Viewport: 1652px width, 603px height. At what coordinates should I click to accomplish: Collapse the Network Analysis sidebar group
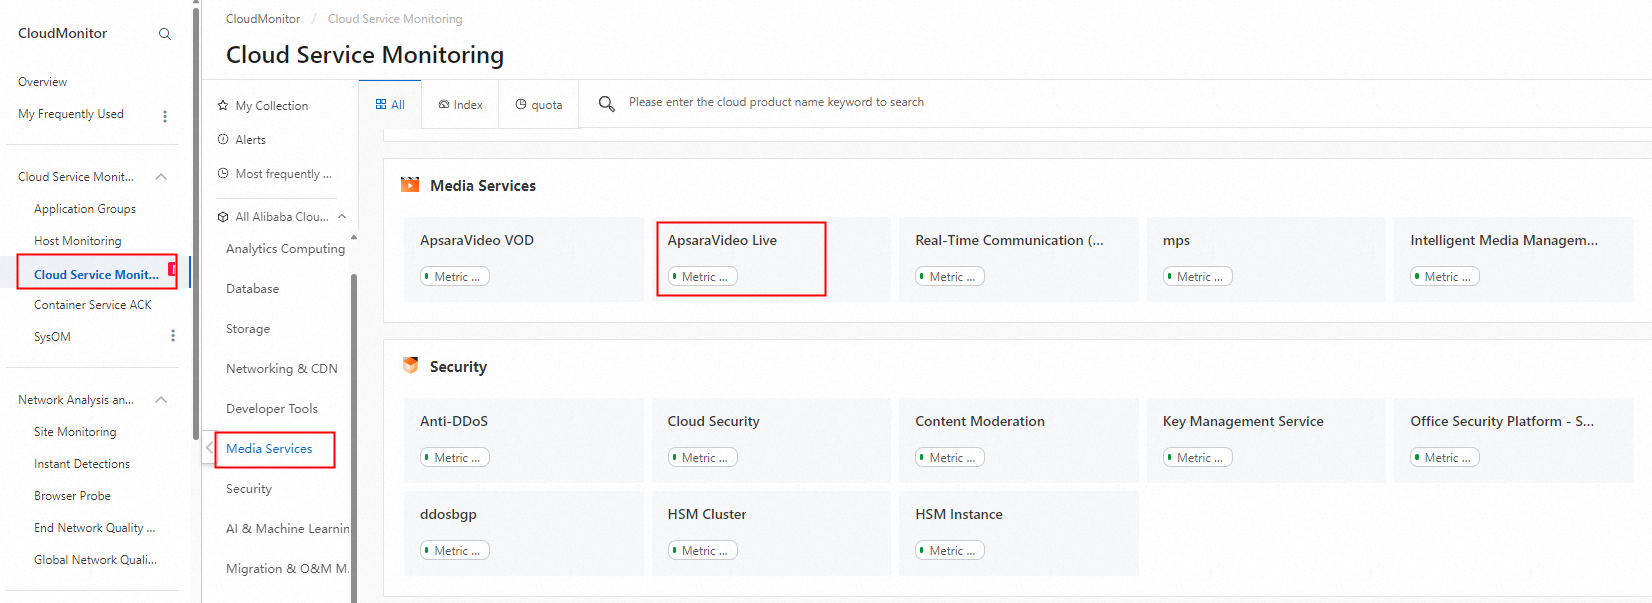[161, 400]
